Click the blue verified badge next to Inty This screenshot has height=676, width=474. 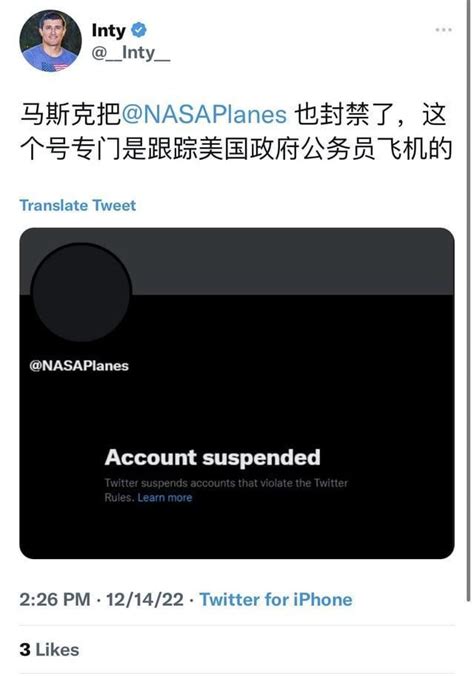tap(139, 30)
